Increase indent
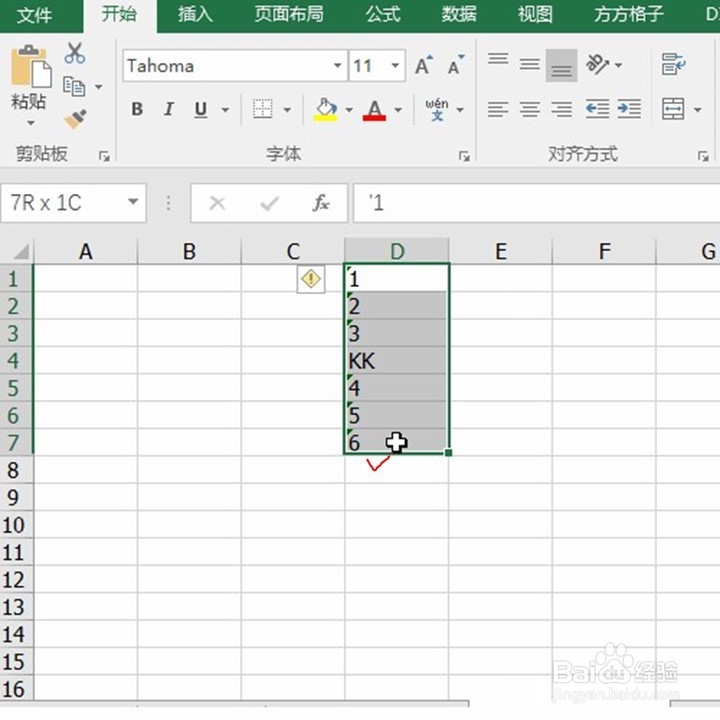 (629, 109)
